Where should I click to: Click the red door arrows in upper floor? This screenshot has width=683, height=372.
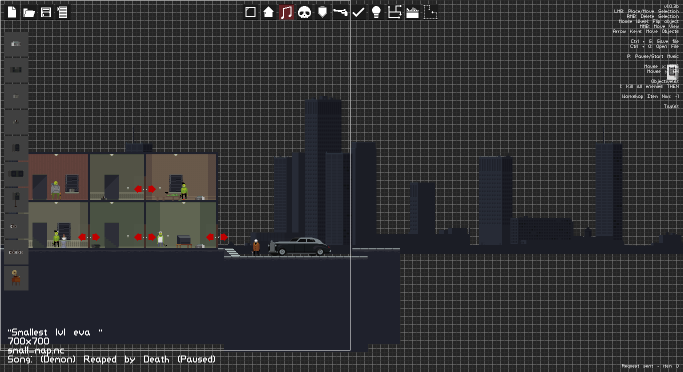tap(145, 189)
